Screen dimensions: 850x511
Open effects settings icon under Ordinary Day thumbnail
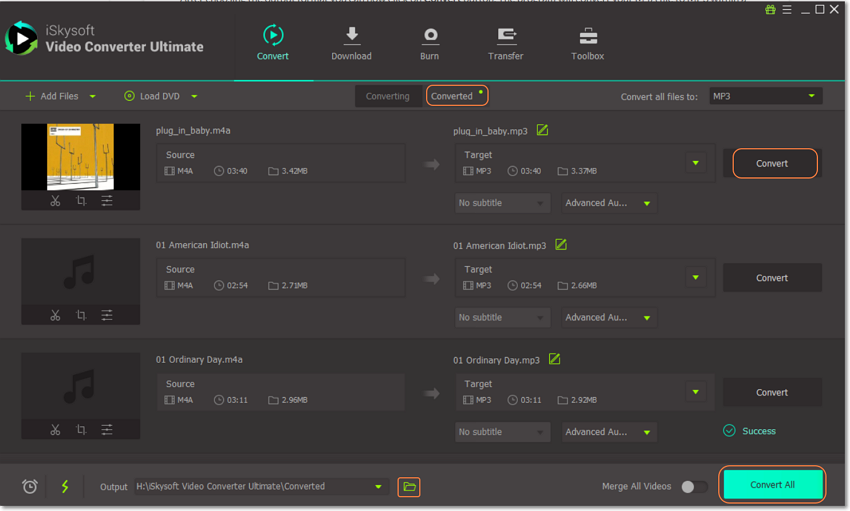click(107, 430)
